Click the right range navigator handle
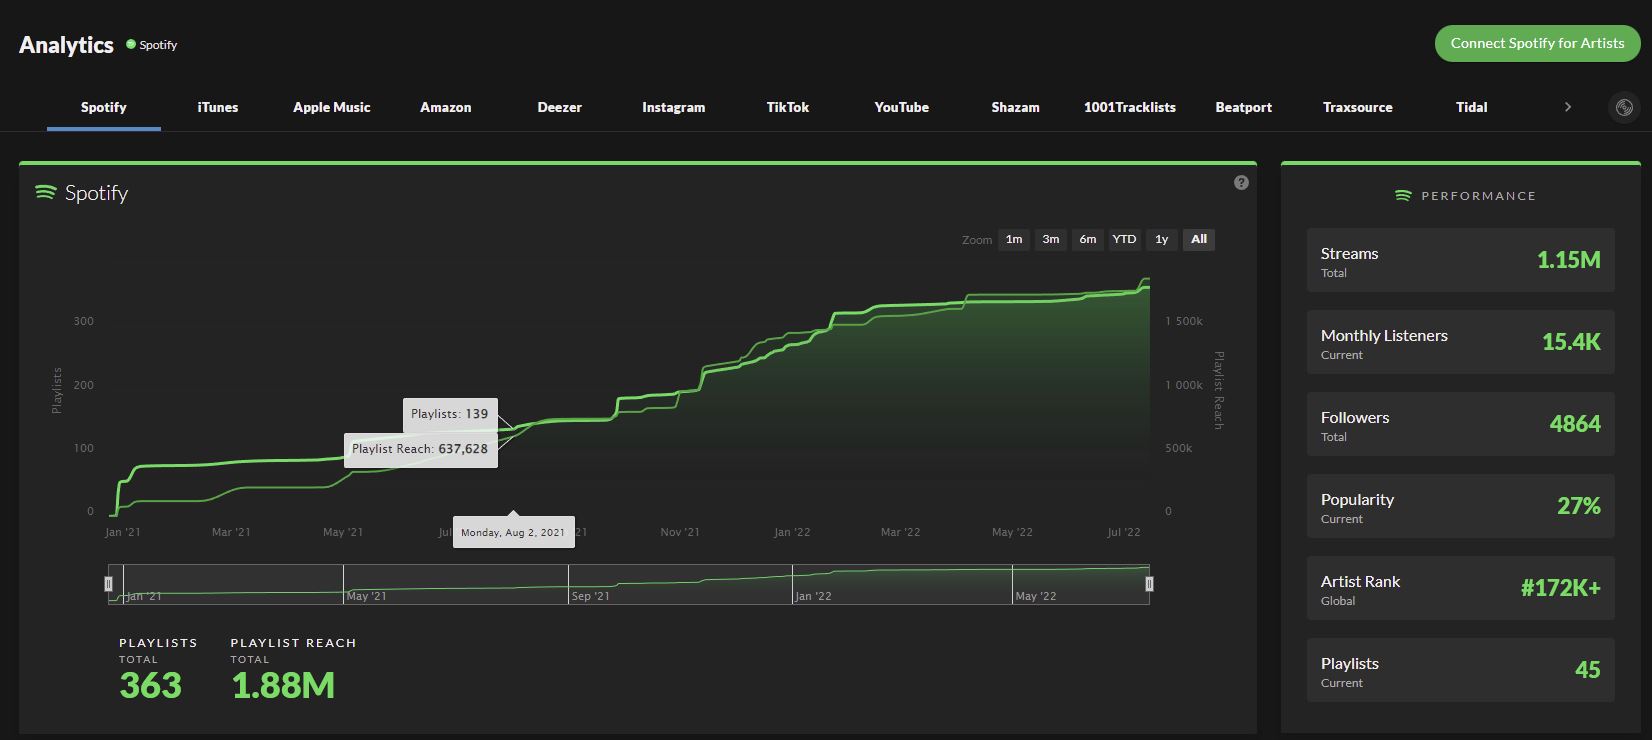 coord(1149,584)
